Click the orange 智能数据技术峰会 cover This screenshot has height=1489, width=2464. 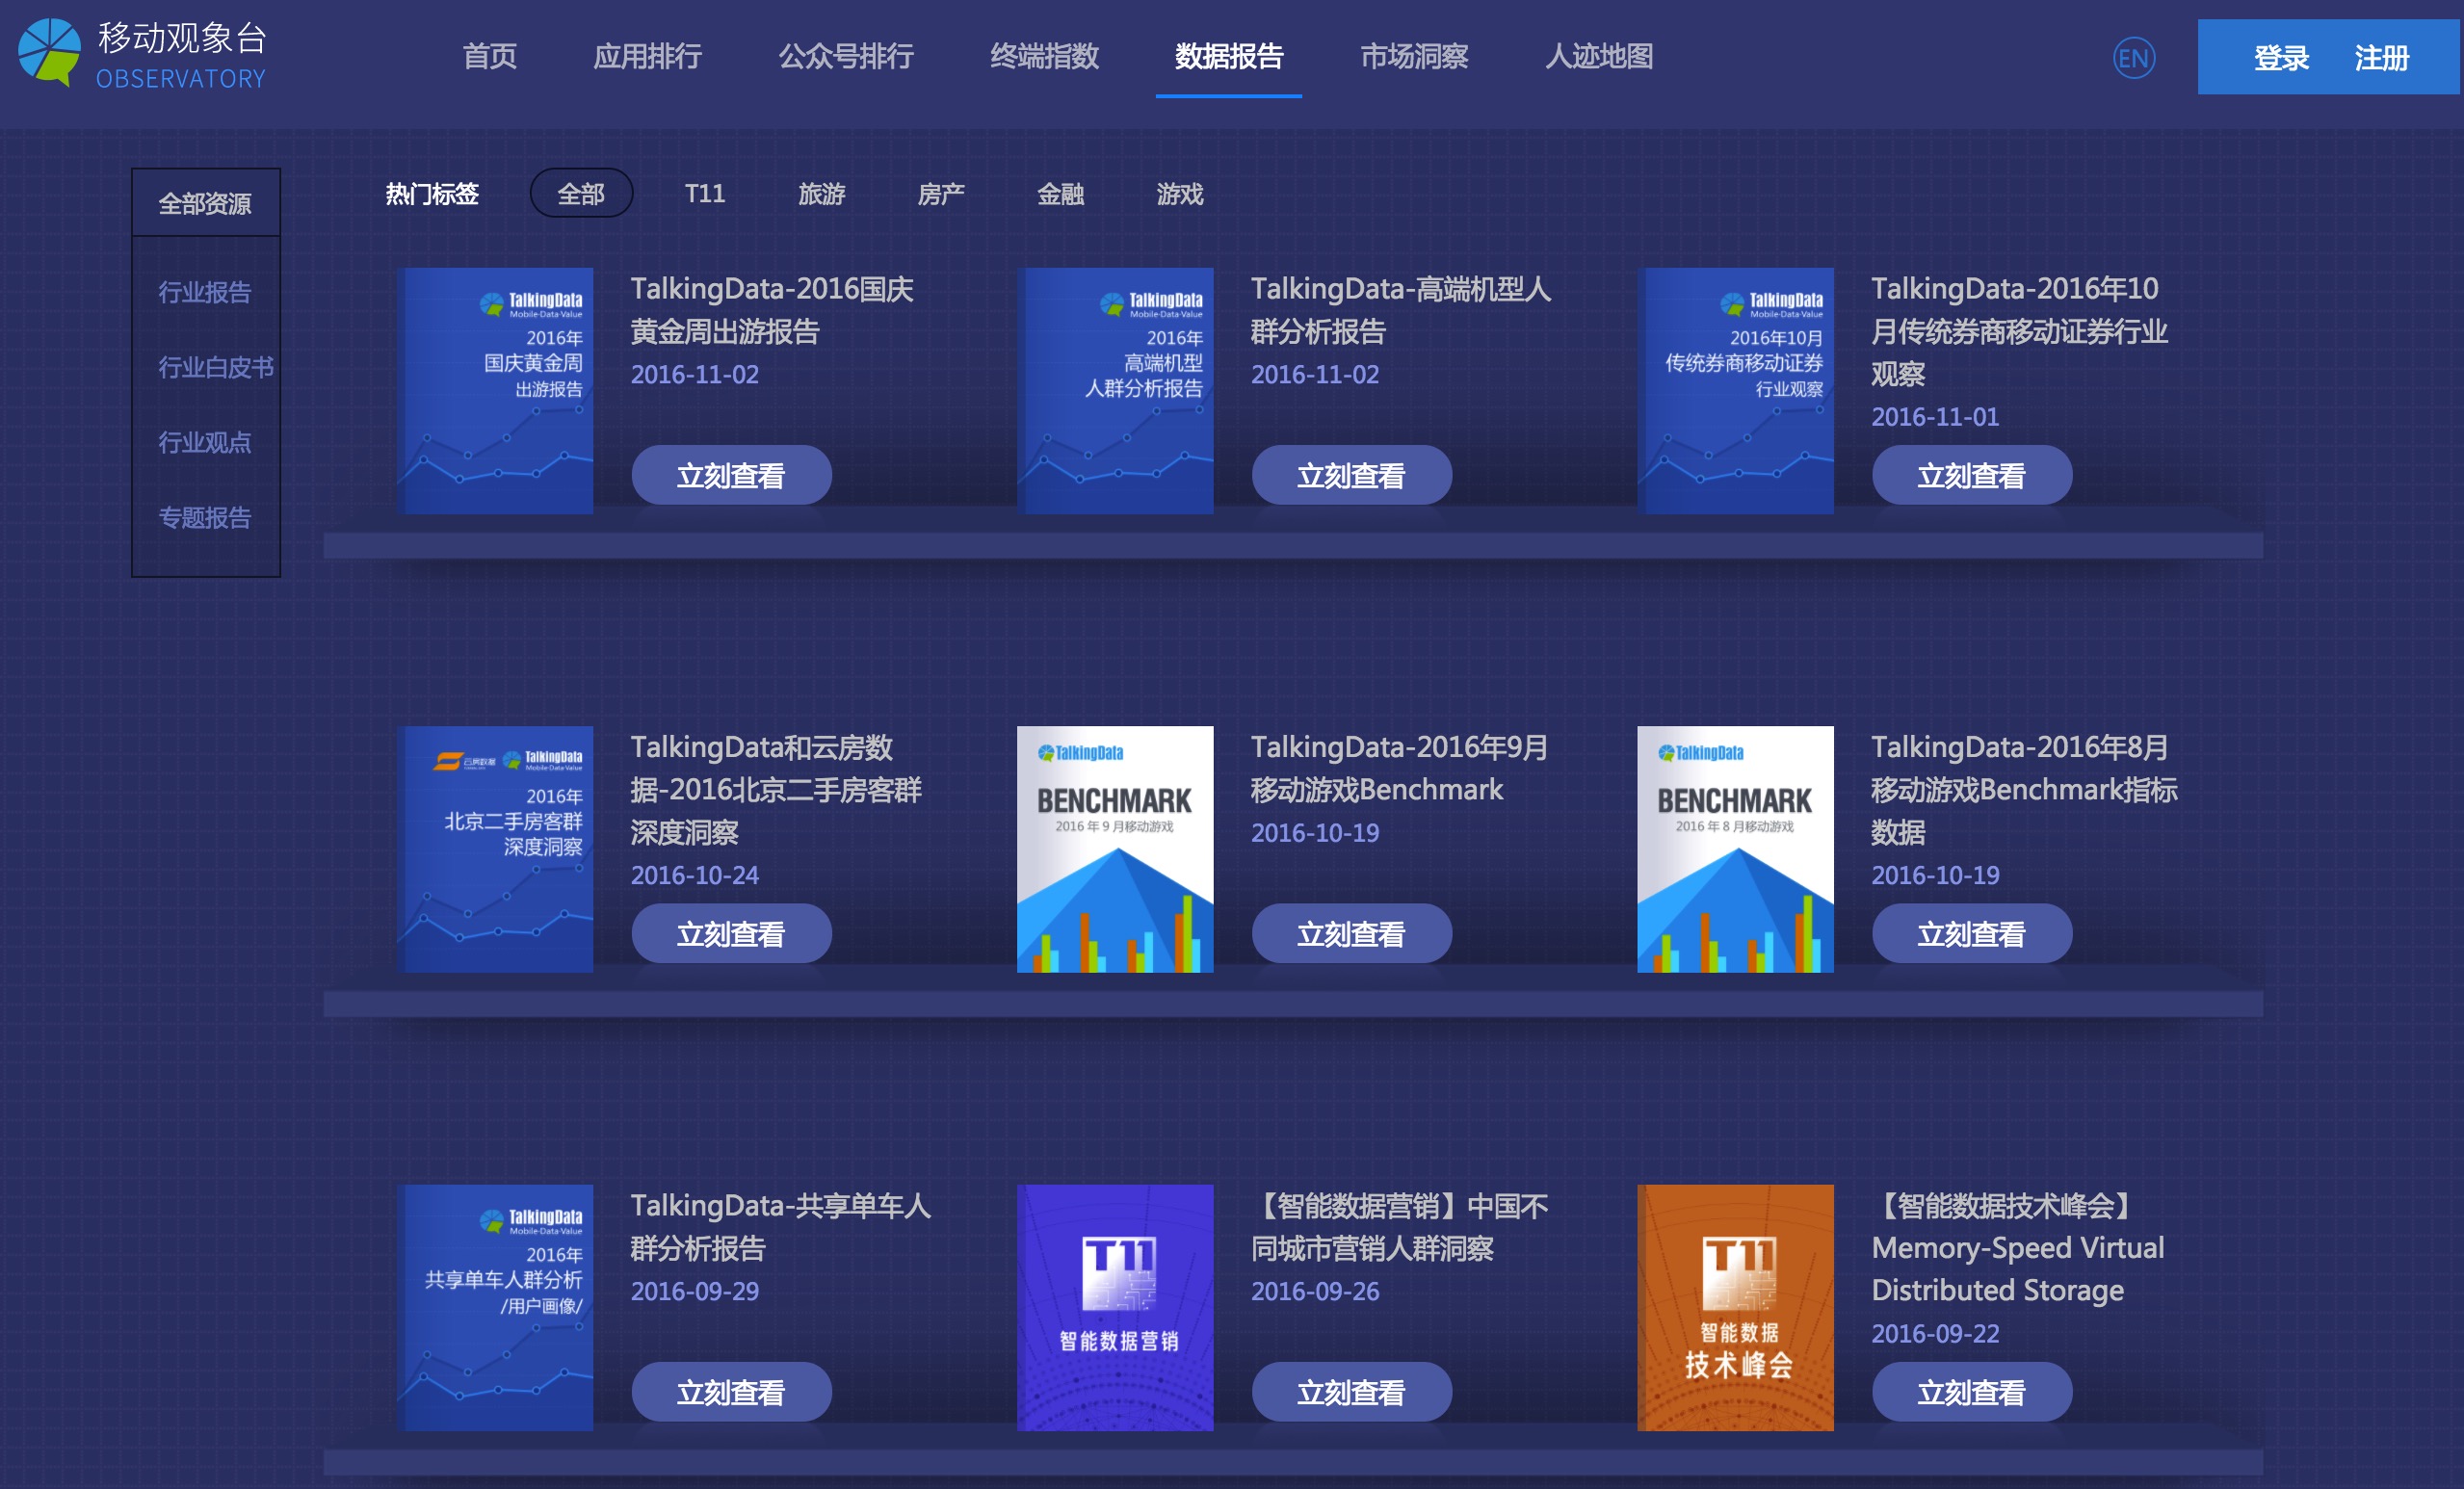pos(1736,1308)
